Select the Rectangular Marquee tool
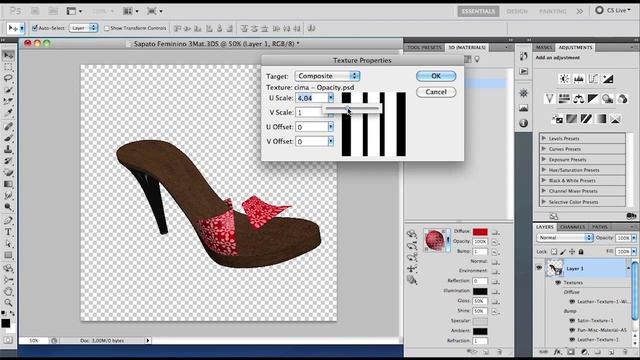Viewport: 640px width, 360px height. click(x=8, y=67)
